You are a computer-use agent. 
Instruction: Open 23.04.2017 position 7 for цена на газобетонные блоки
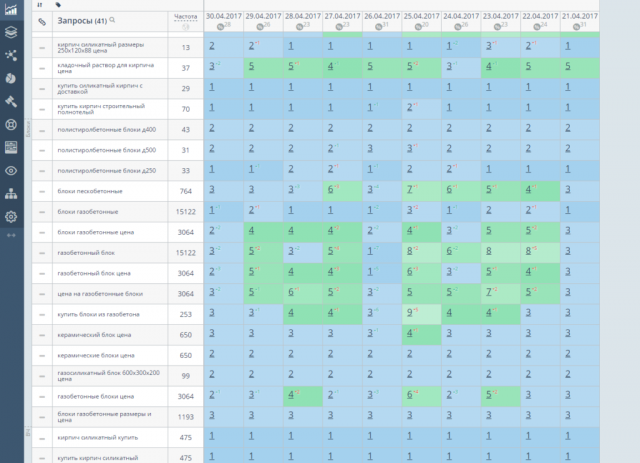click(x=489, y=292)
